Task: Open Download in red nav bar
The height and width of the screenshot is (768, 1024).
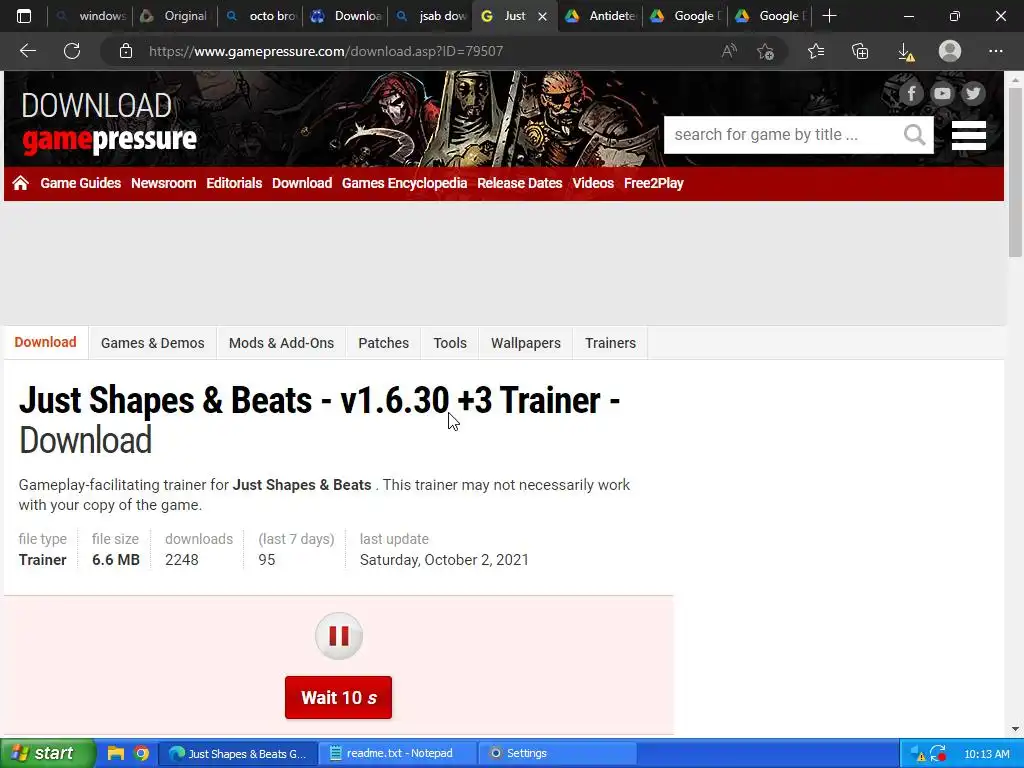Action: (302, 183)
